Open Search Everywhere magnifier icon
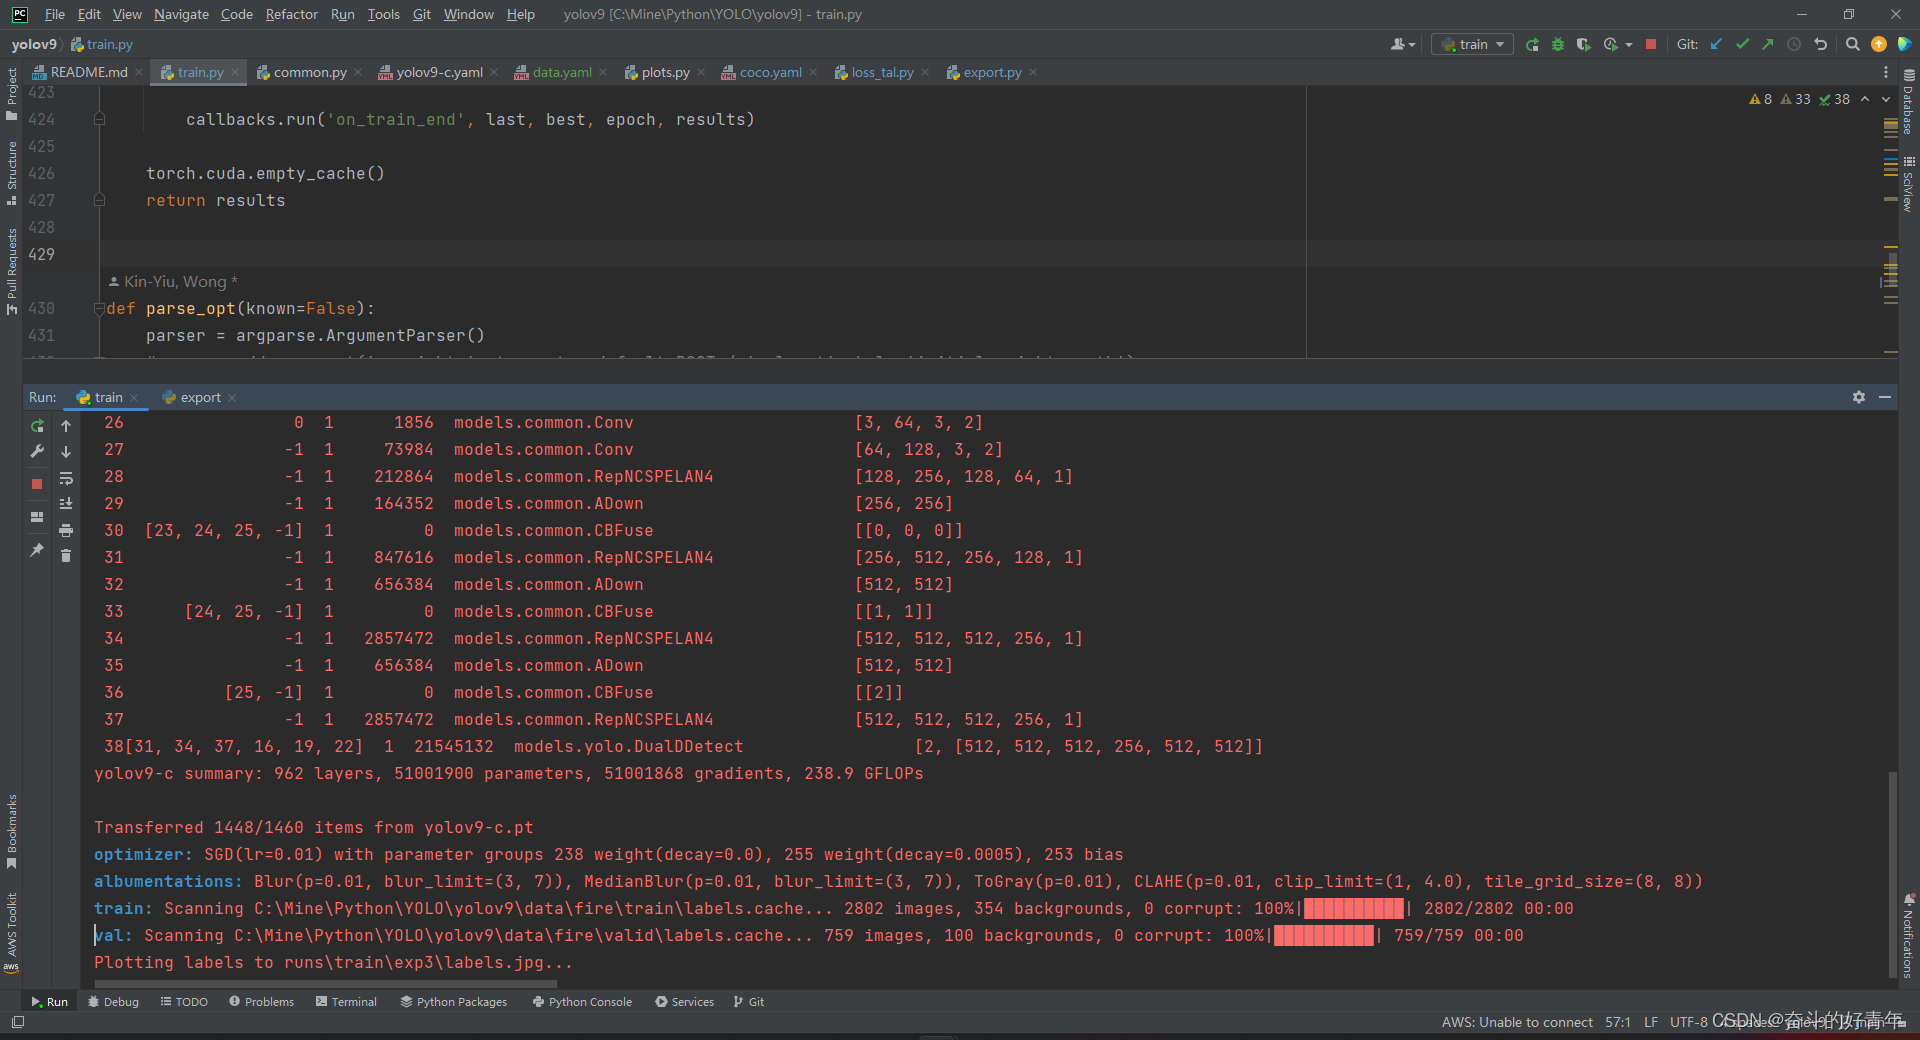Image resolution: width=1920 pixels, height=1040 pixels. (1853, 44)
